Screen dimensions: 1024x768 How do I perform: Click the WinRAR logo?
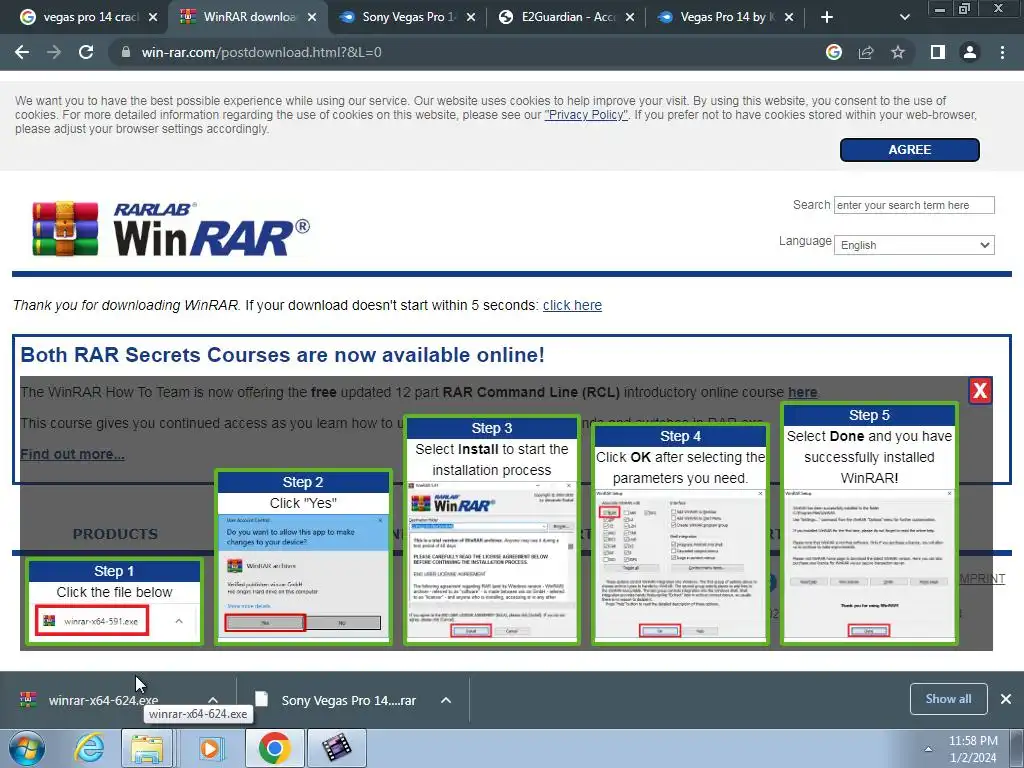click(171, 229)
